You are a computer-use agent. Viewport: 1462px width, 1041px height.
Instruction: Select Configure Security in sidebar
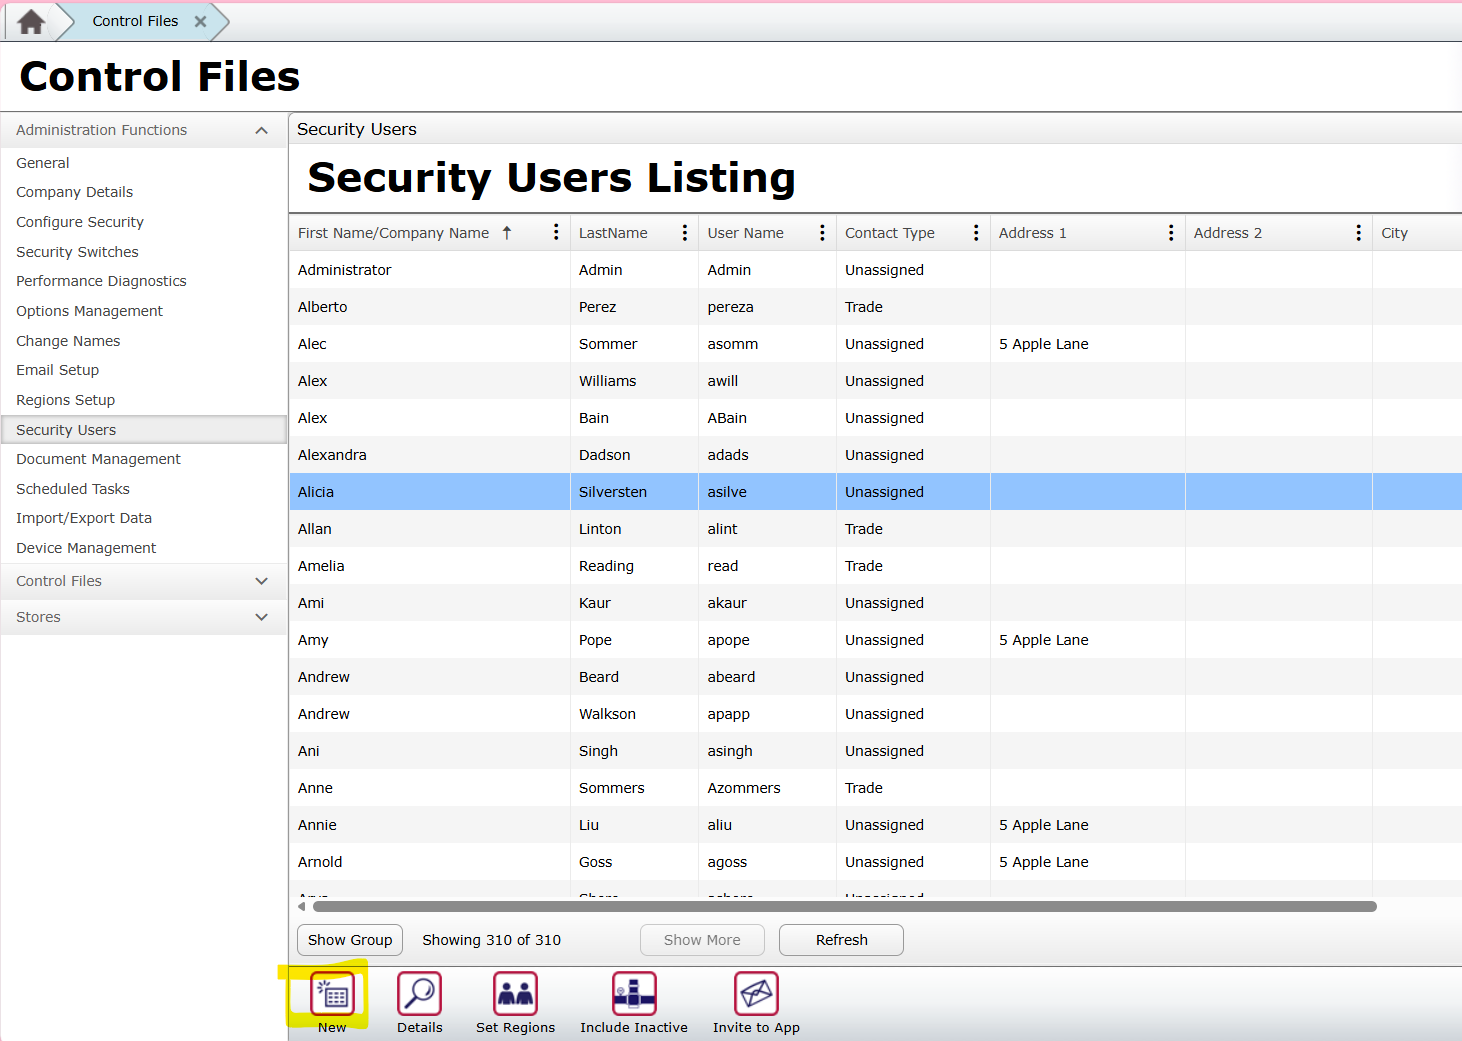coord(80,222)
